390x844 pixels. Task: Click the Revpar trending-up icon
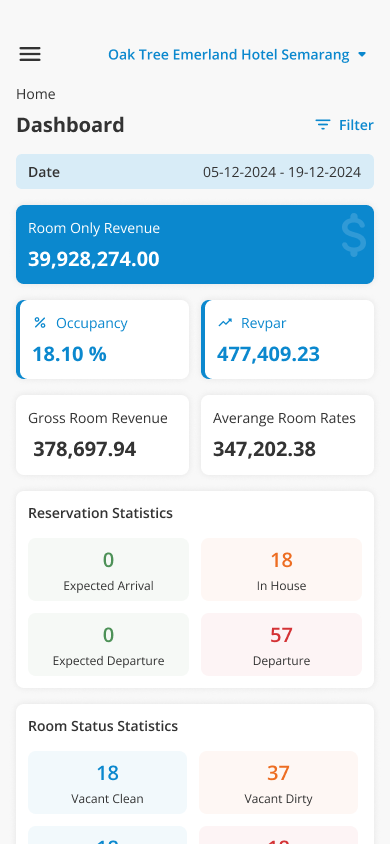coord(225,322)
